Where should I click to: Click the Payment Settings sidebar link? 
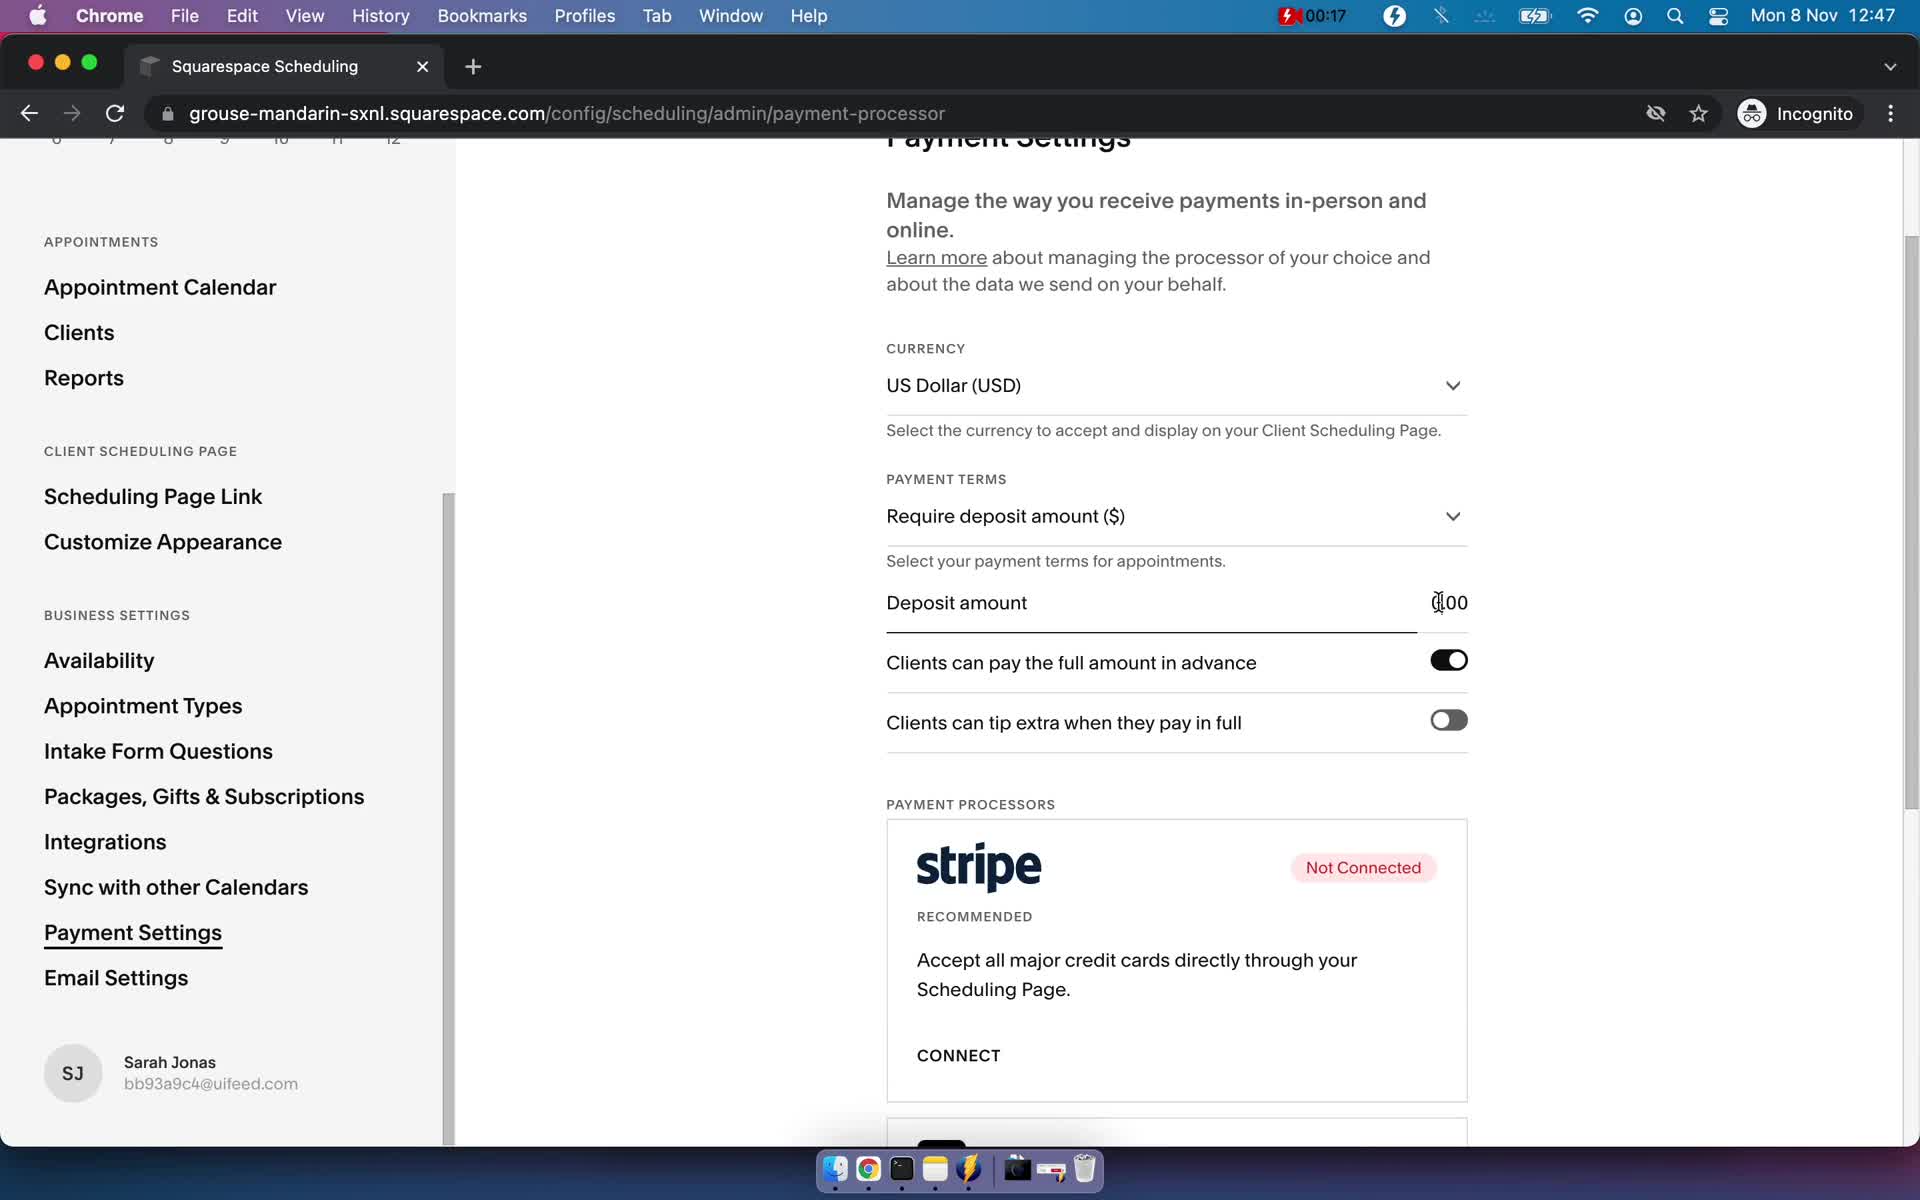point(133,933)
